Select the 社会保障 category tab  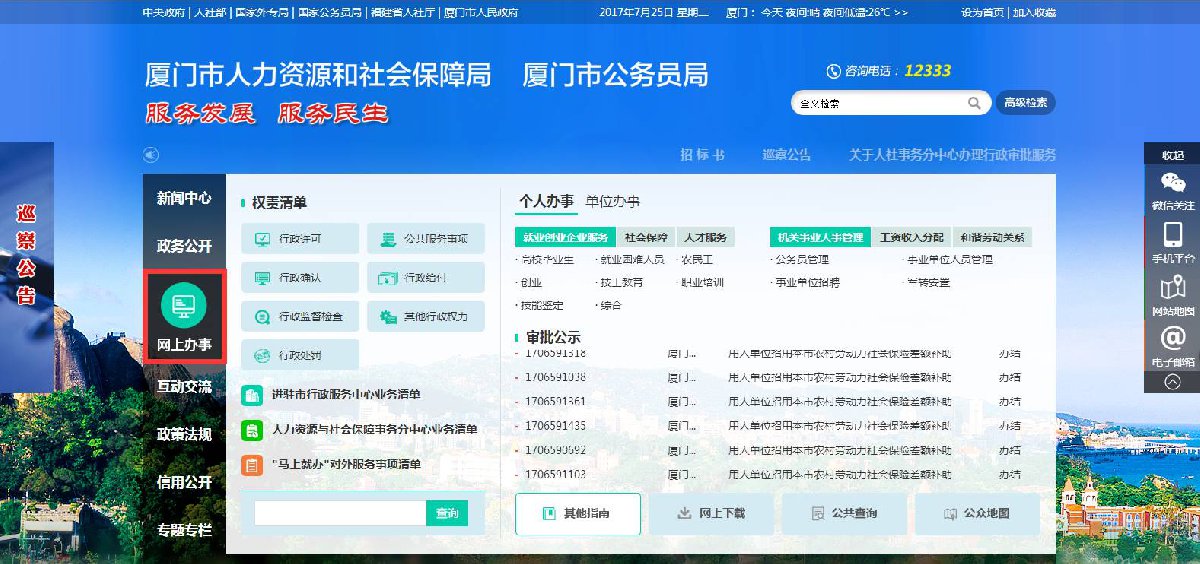(x=646, y=237)
